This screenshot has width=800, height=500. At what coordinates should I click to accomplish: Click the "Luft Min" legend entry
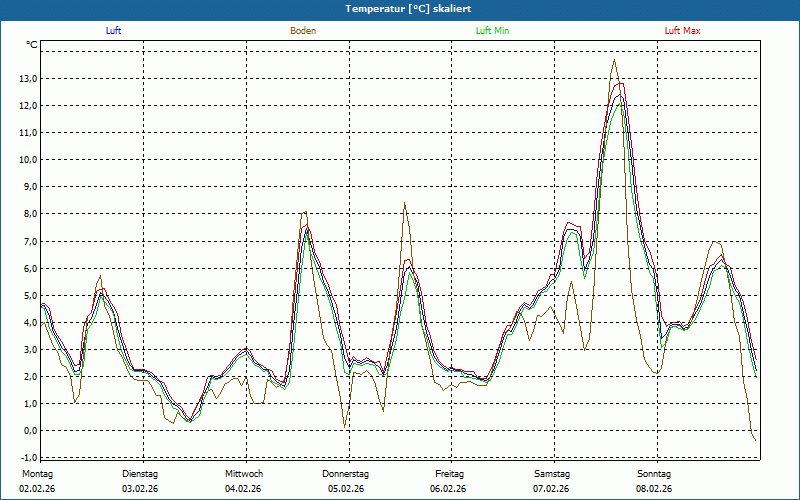coord(493,31)
